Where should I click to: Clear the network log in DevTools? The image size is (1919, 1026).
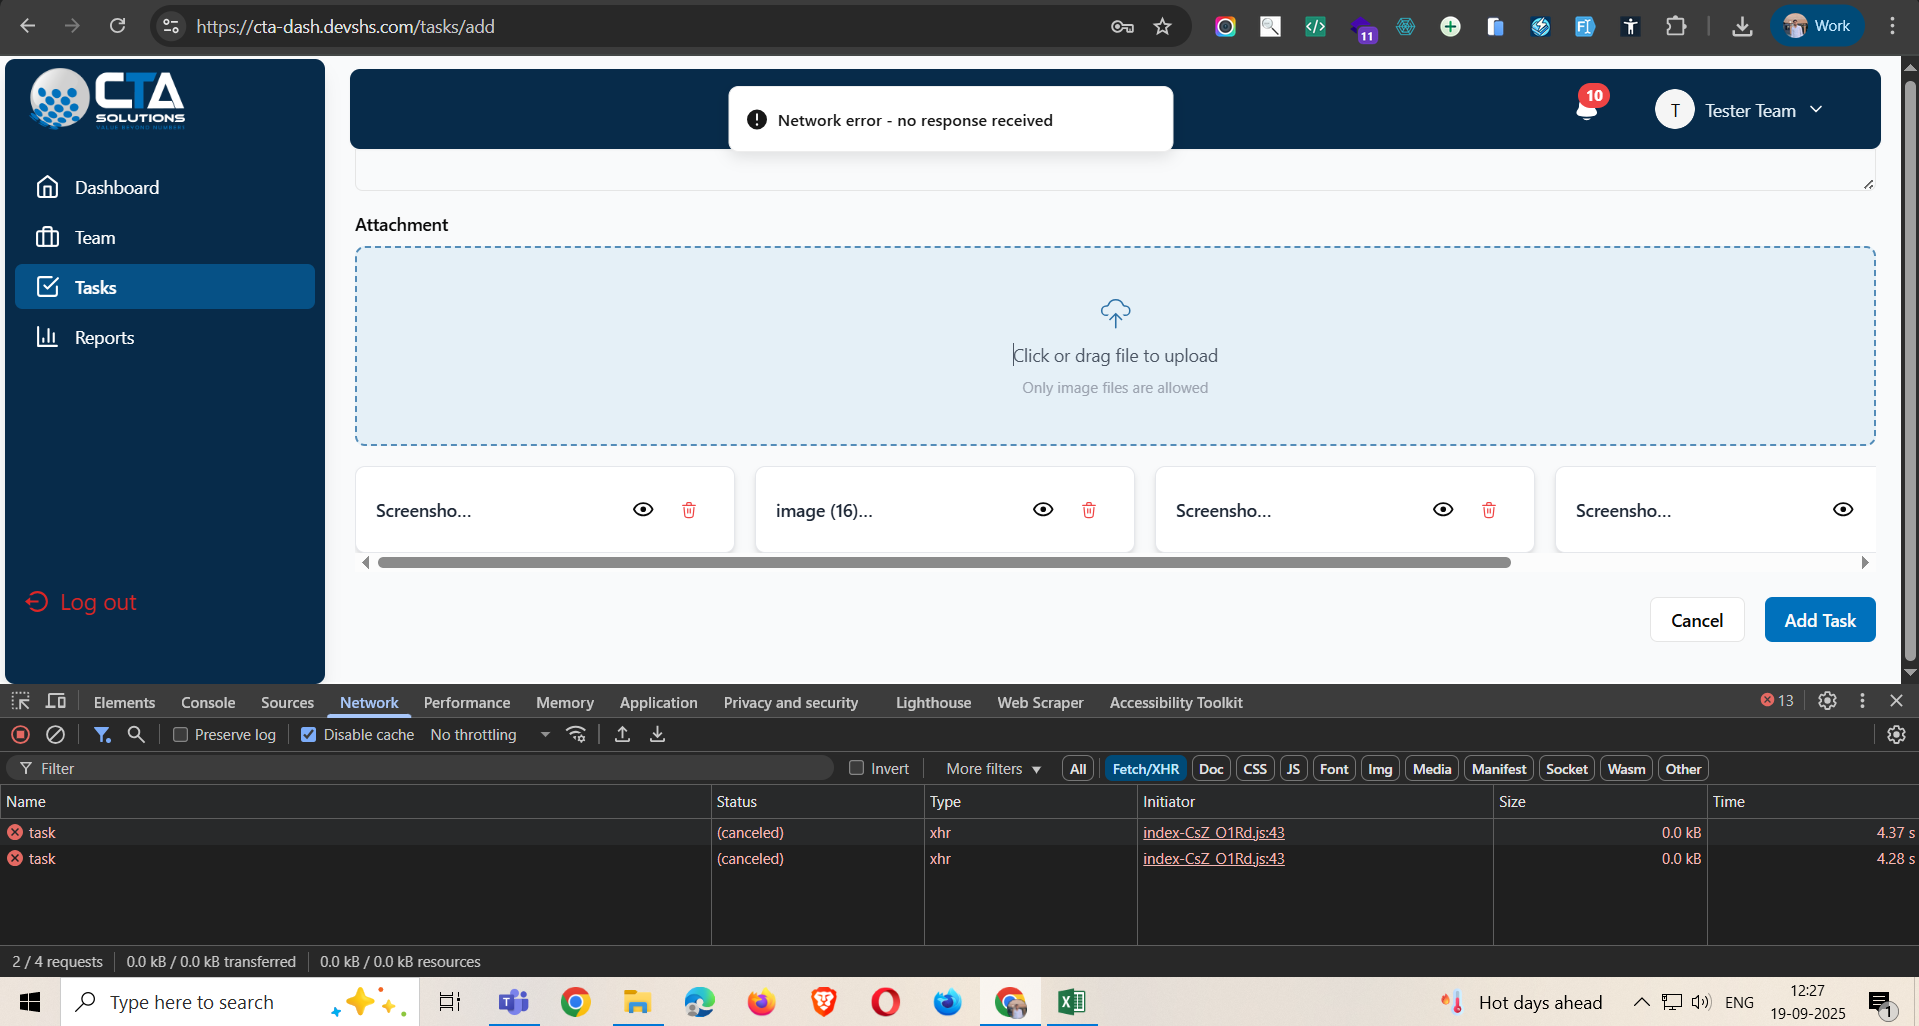(x=56, y=735)
